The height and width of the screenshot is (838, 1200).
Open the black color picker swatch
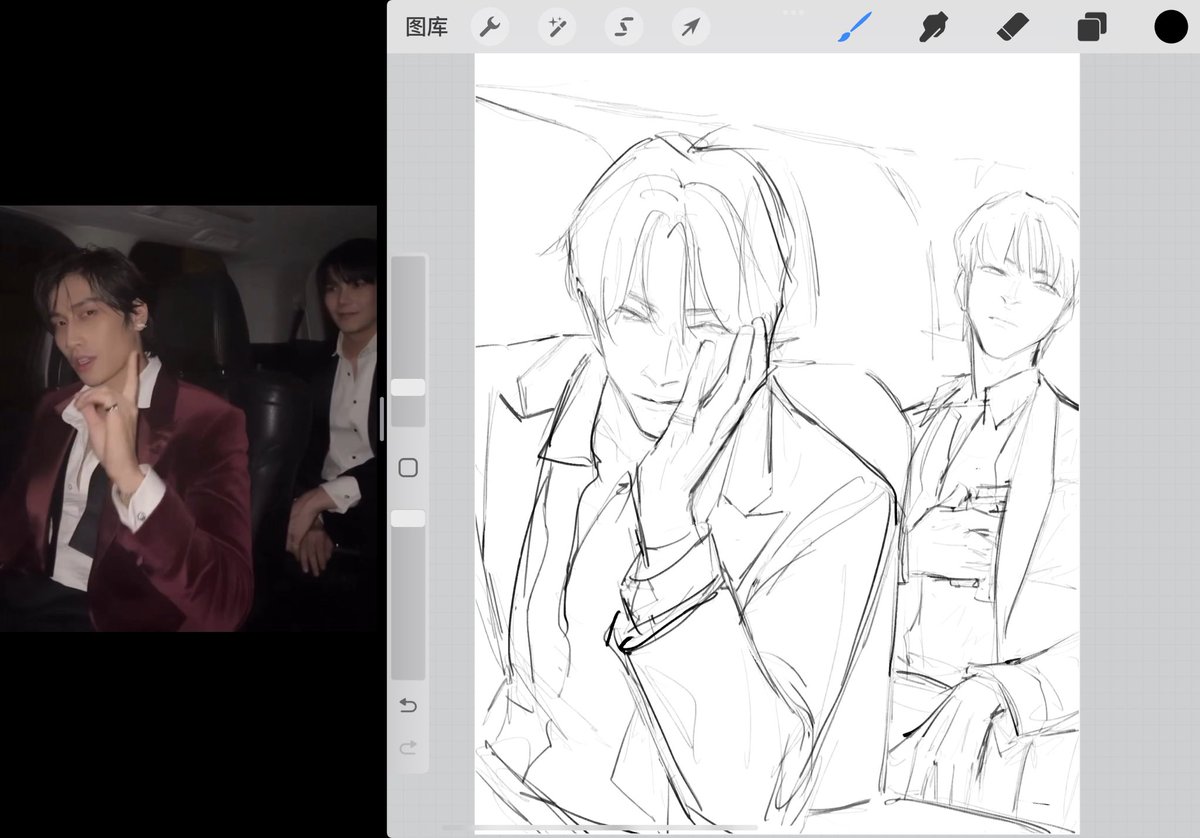click(1171, 27)
